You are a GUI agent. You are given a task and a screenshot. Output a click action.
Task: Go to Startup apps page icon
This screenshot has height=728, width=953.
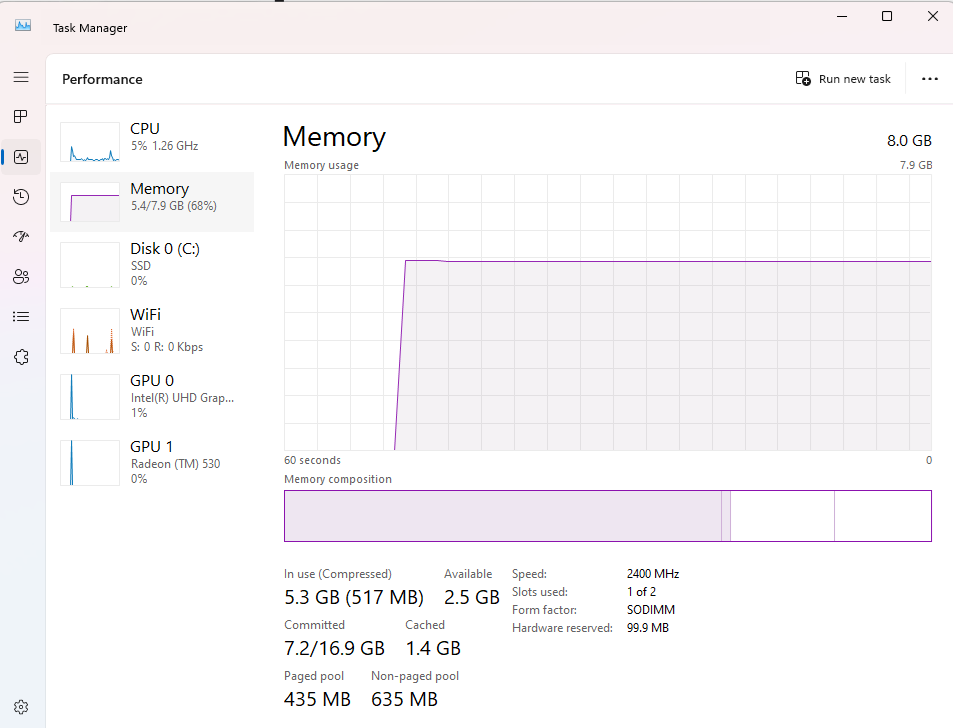pos(21,237)
